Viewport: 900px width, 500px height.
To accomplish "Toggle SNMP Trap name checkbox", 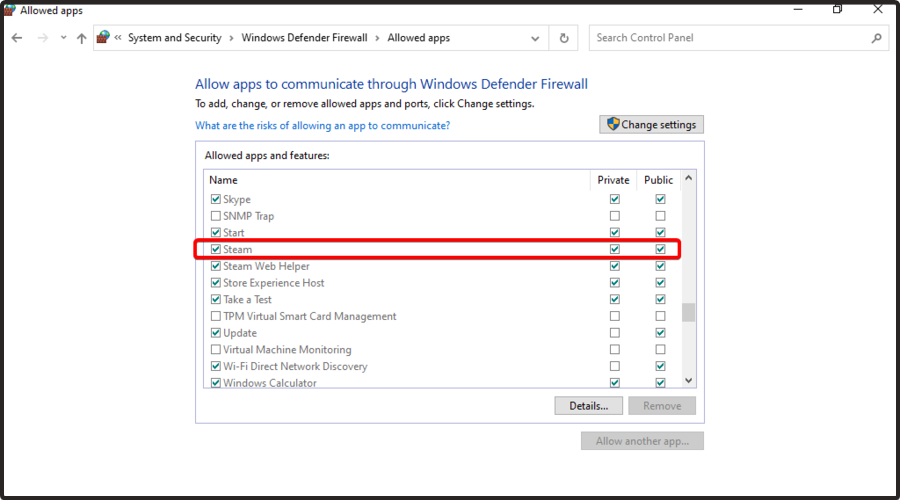I will 216,216.
